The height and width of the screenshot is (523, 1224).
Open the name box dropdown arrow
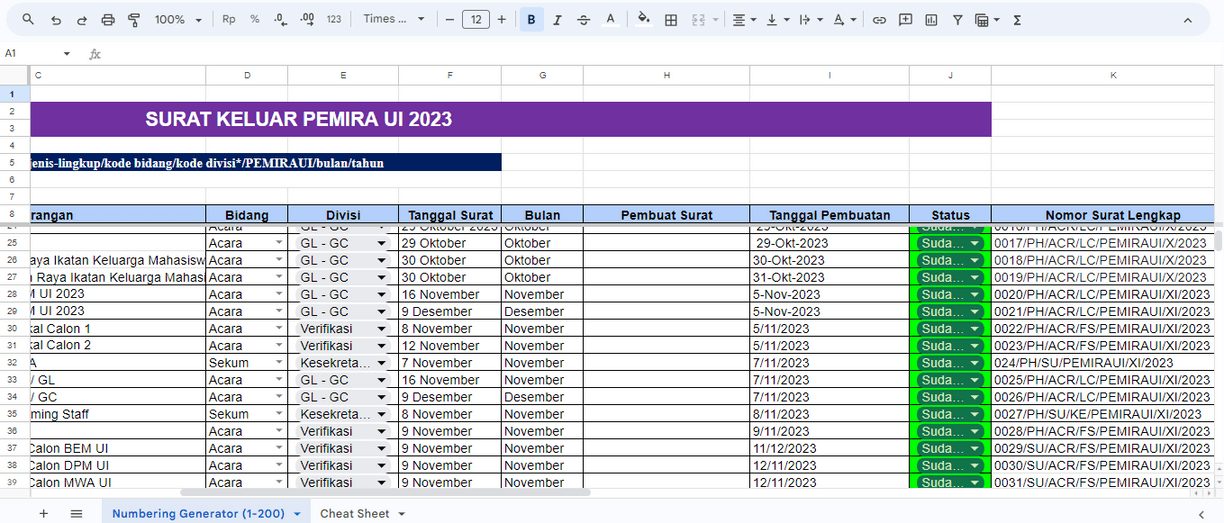[67, 54]
